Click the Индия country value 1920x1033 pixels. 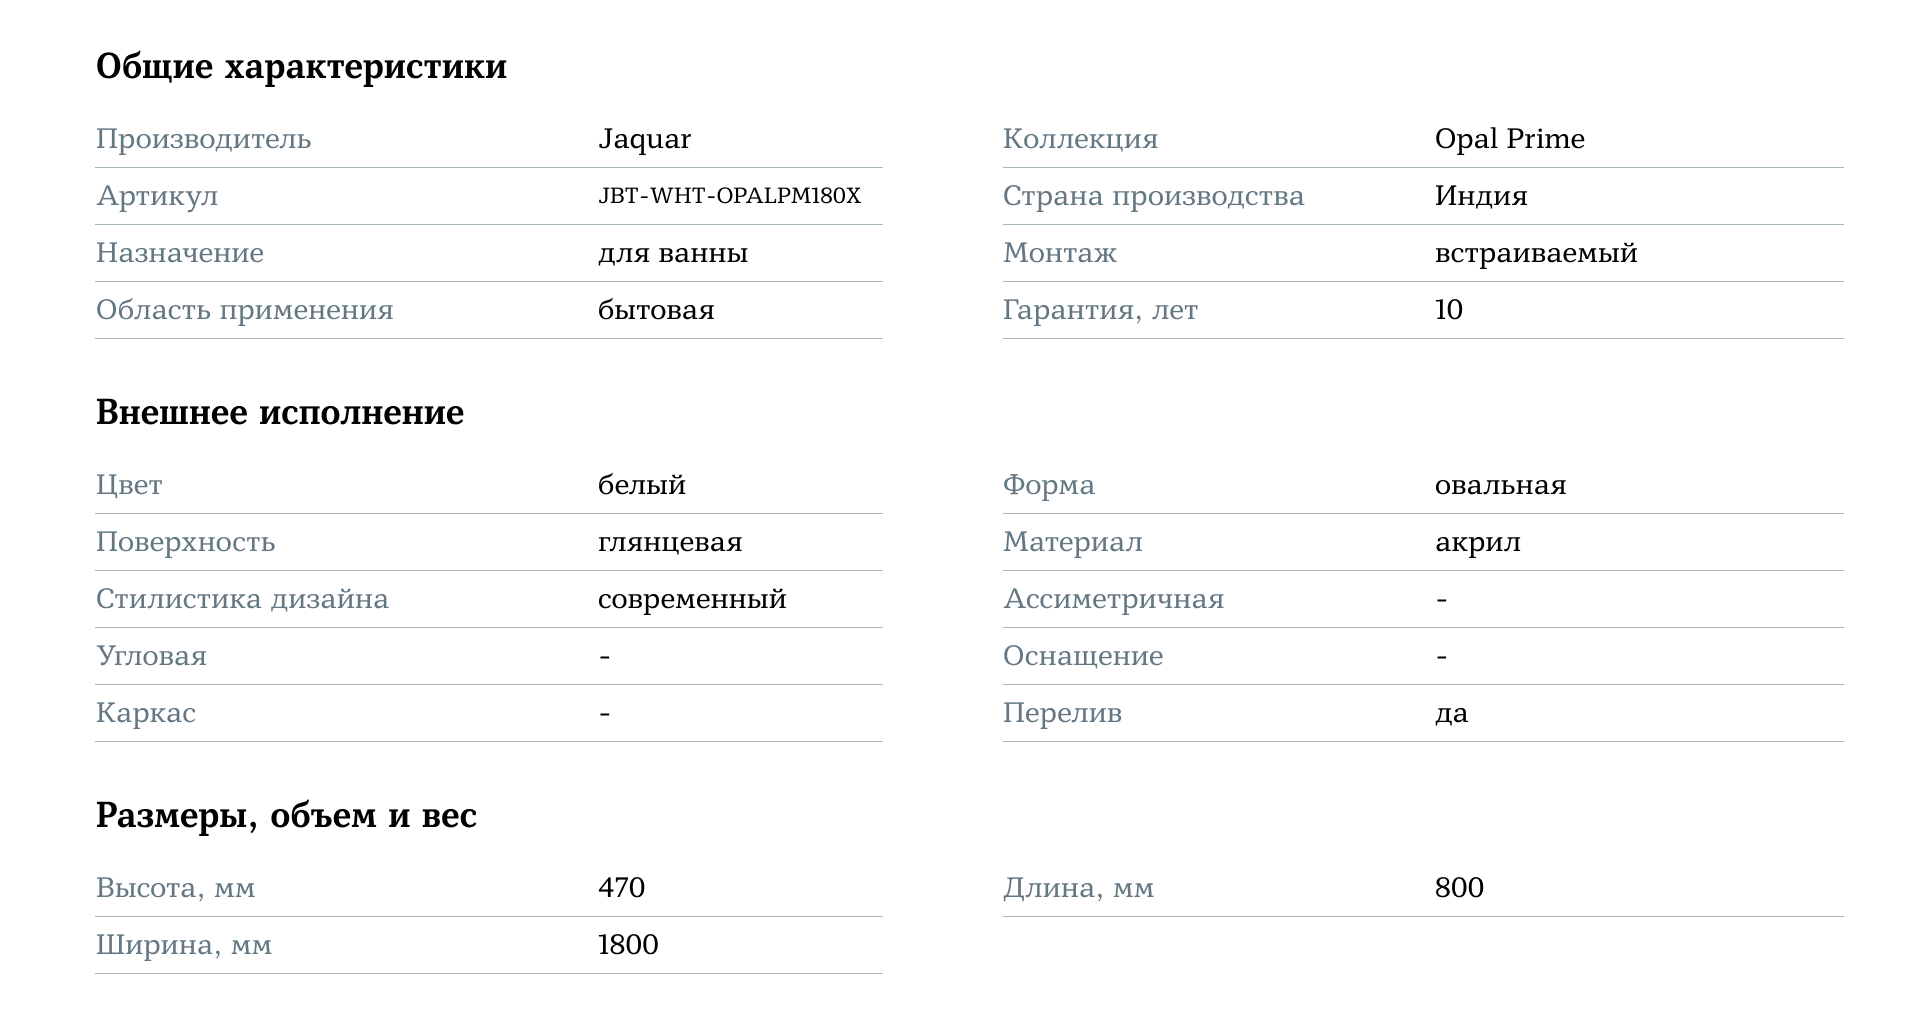tap(1480, 196)
